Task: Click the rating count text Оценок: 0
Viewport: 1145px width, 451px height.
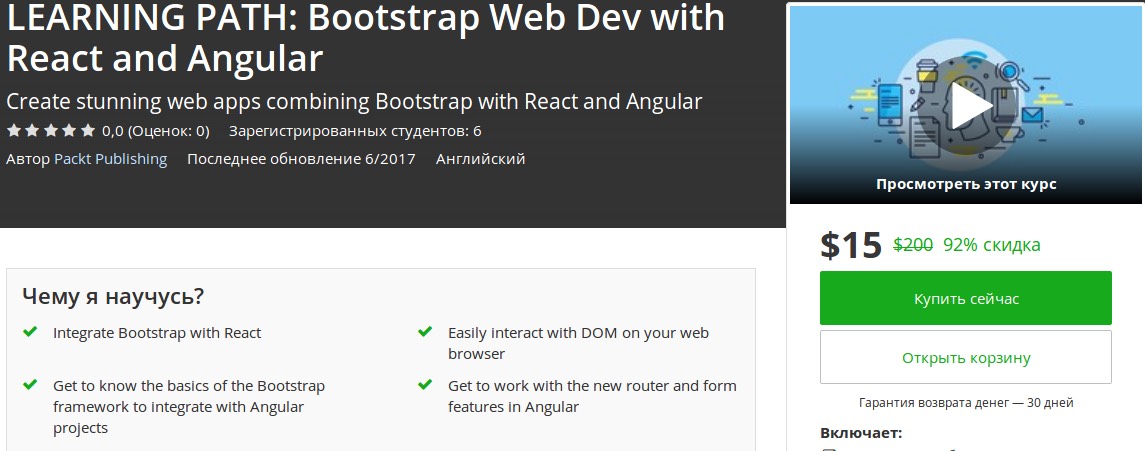Action: pyautogui.click(x=170, y=131)
